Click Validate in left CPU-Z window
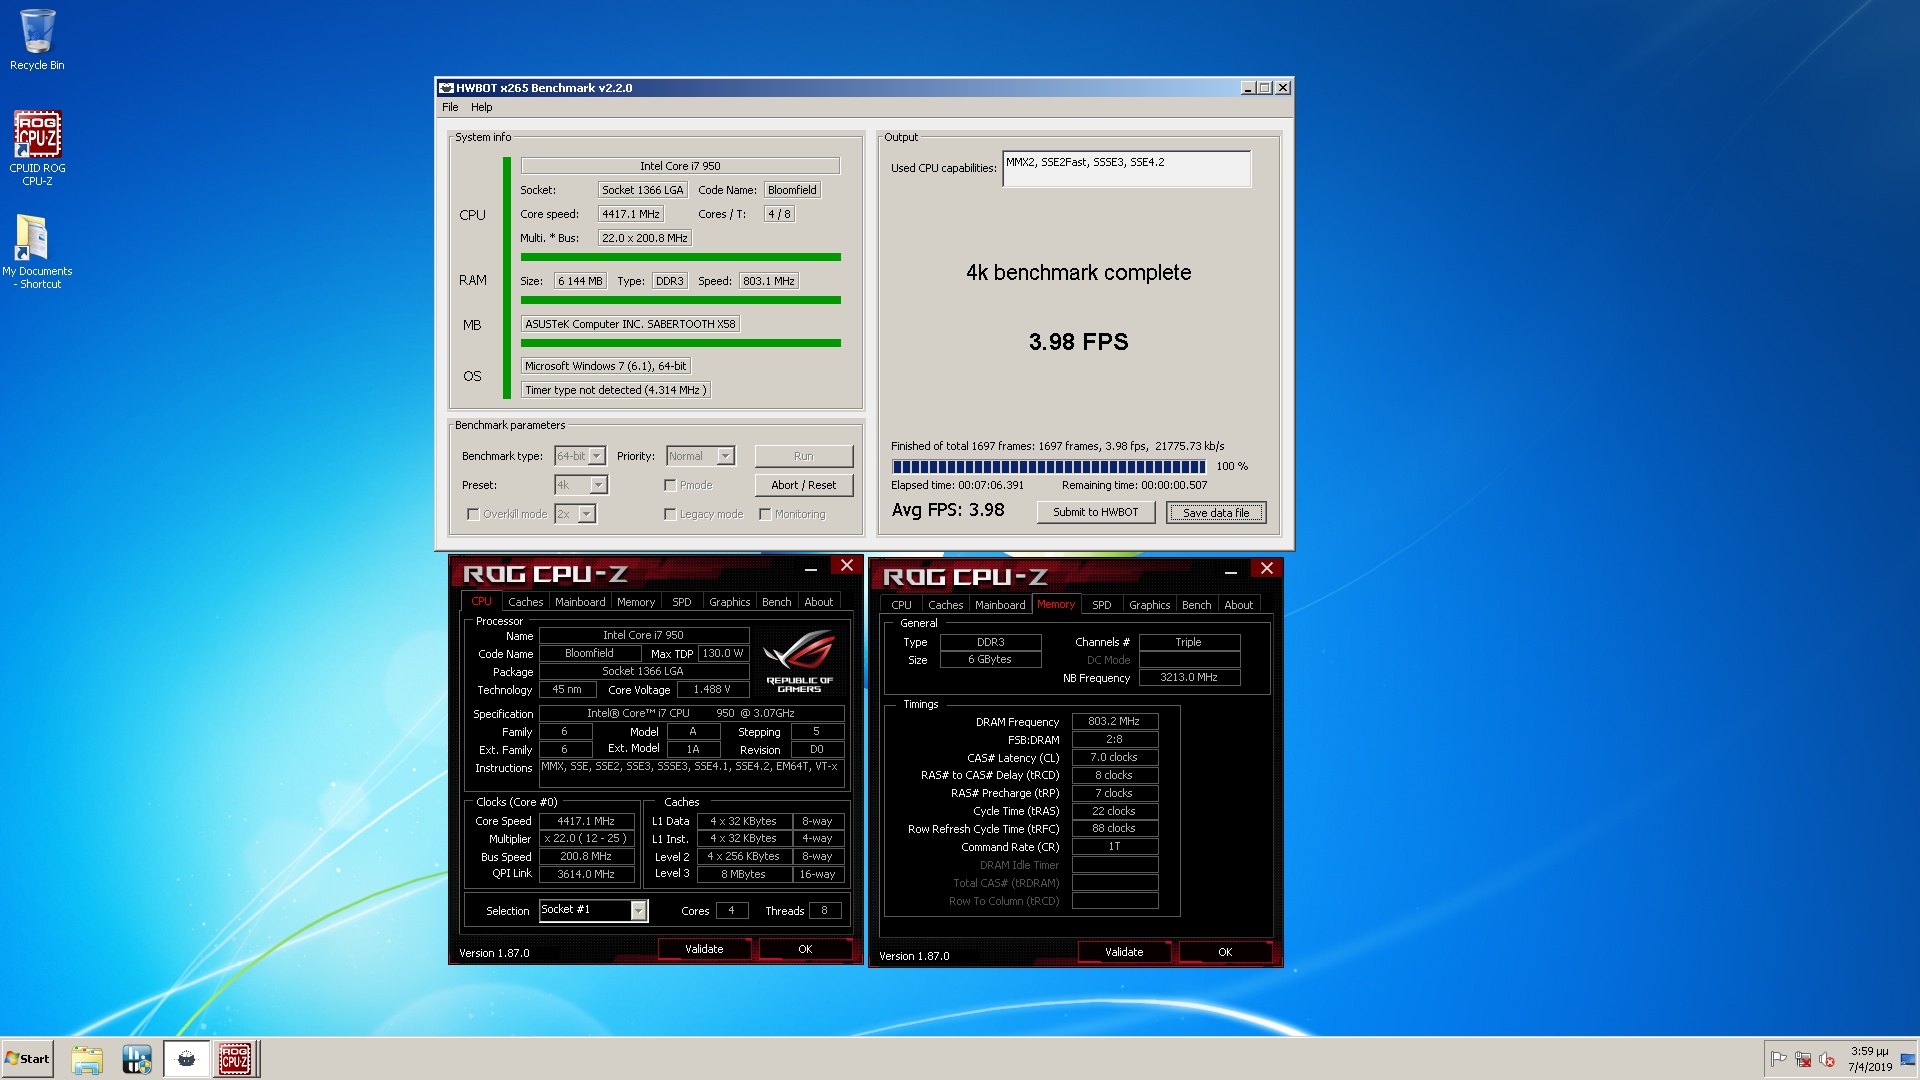 704,949
